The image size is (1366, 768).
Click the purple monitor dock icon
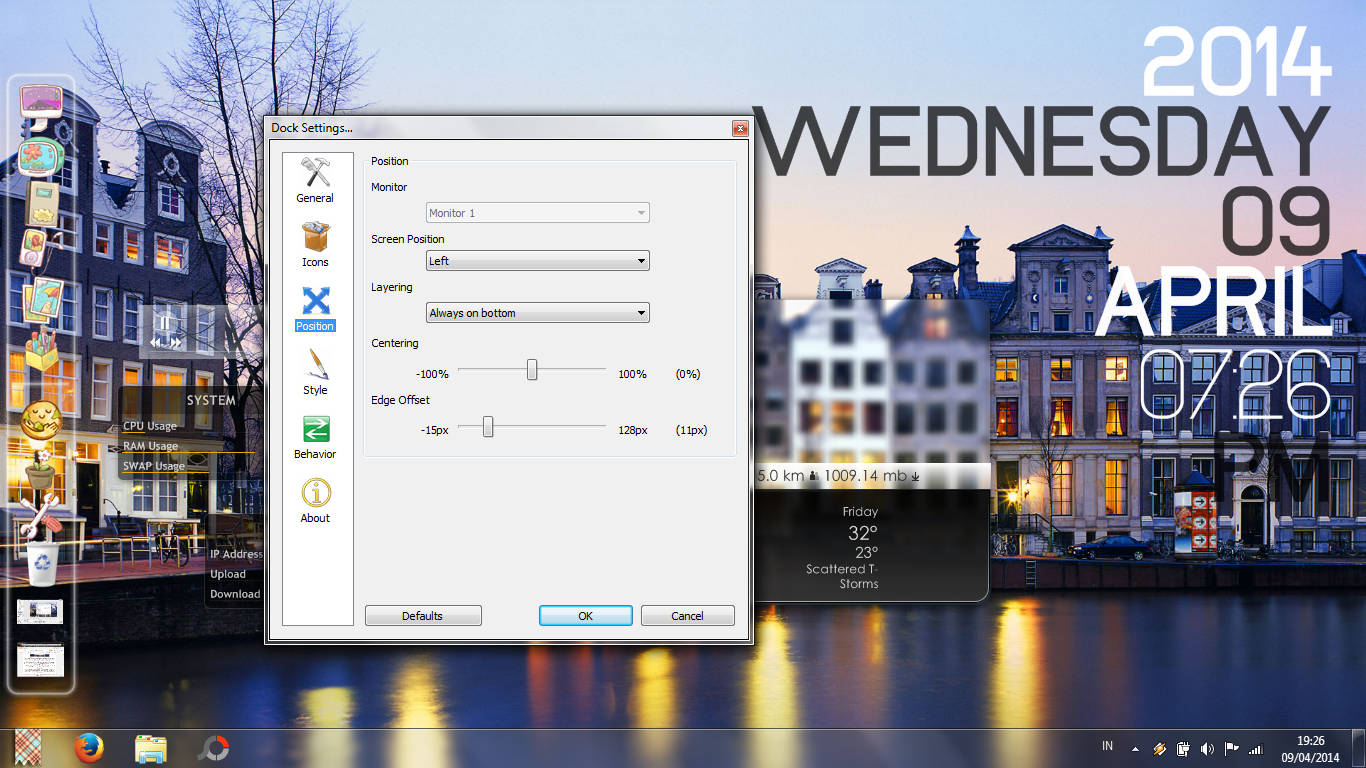click(41, 105)
